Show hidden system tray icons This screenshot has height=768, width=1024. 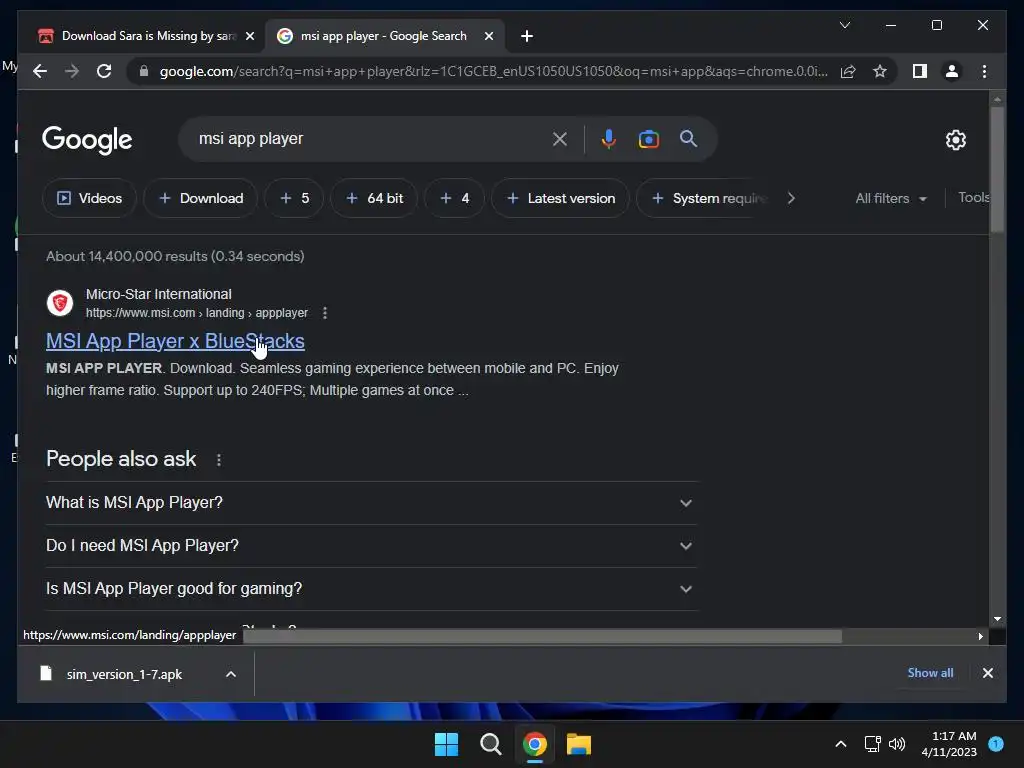840,744
